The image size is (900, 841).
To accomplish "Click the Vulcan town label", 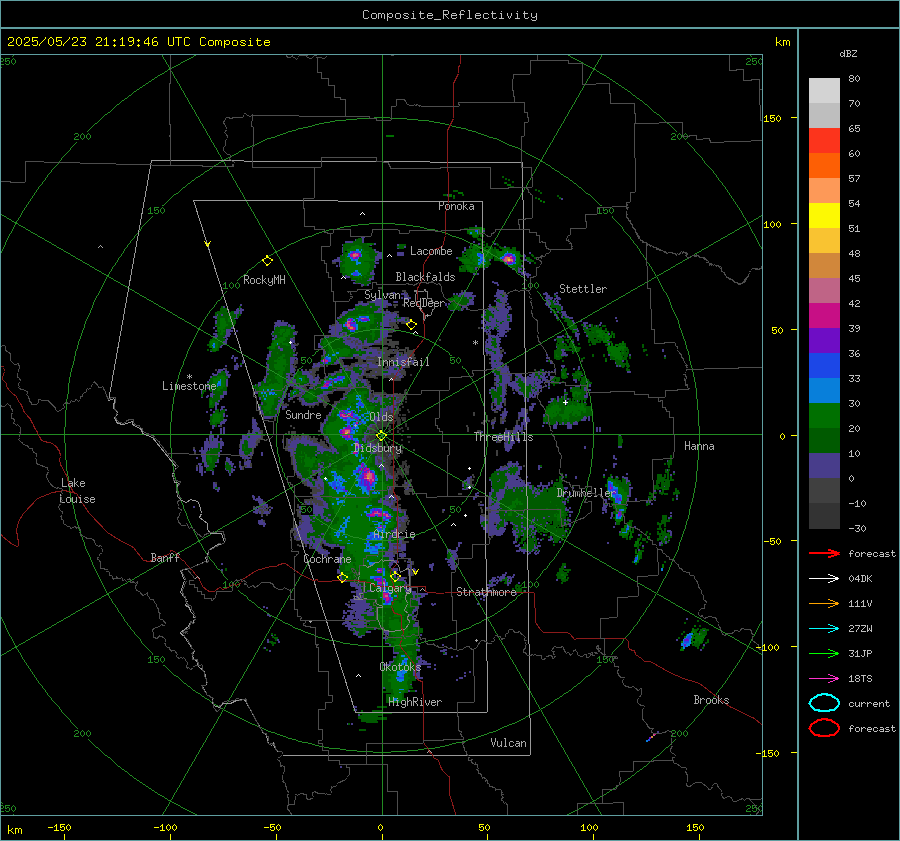I will click(x=508, y=743).
